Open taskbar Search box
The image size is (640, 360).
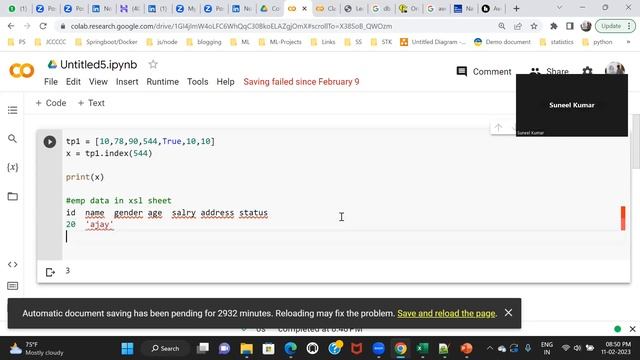[x=165, y=349]
